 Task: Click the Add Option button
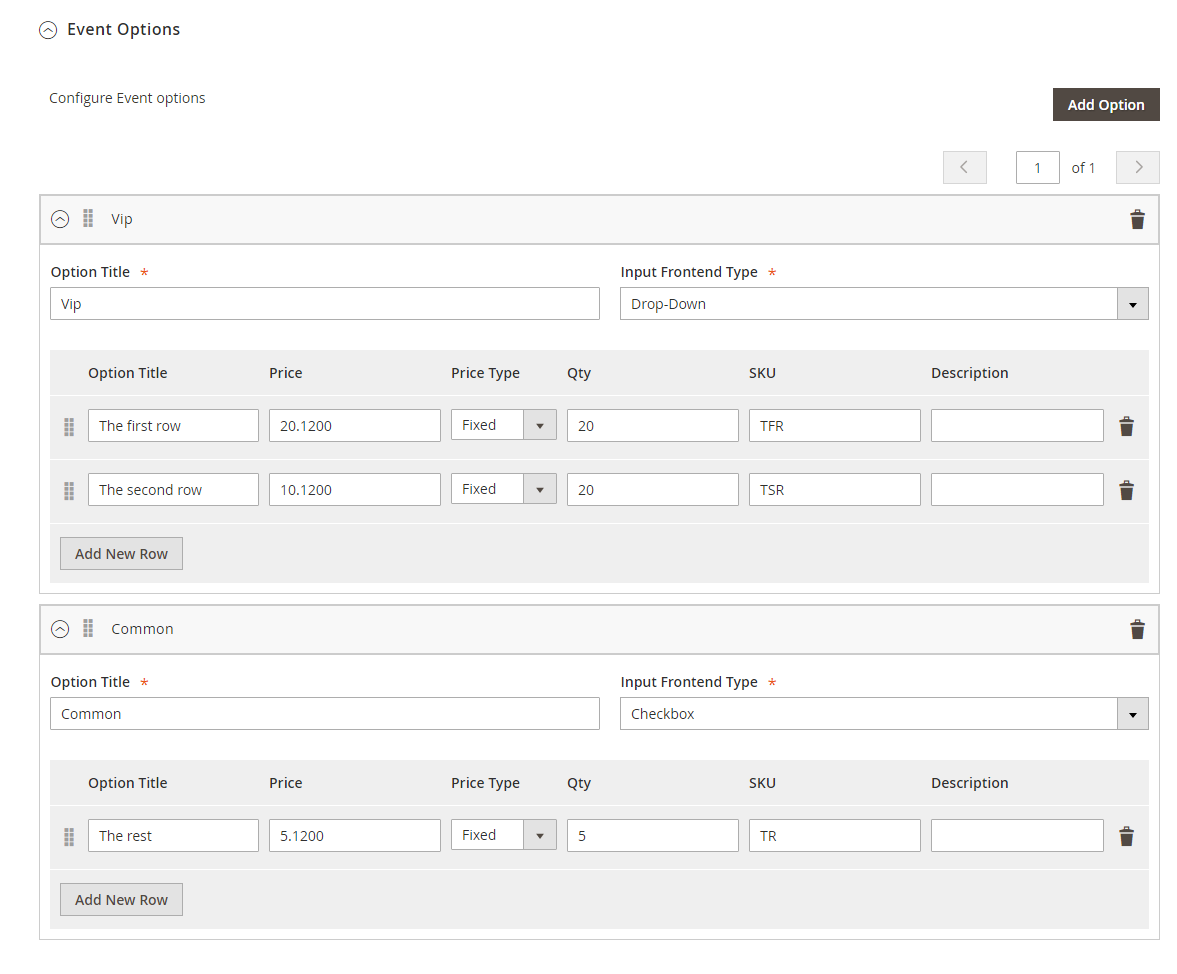1106,104
